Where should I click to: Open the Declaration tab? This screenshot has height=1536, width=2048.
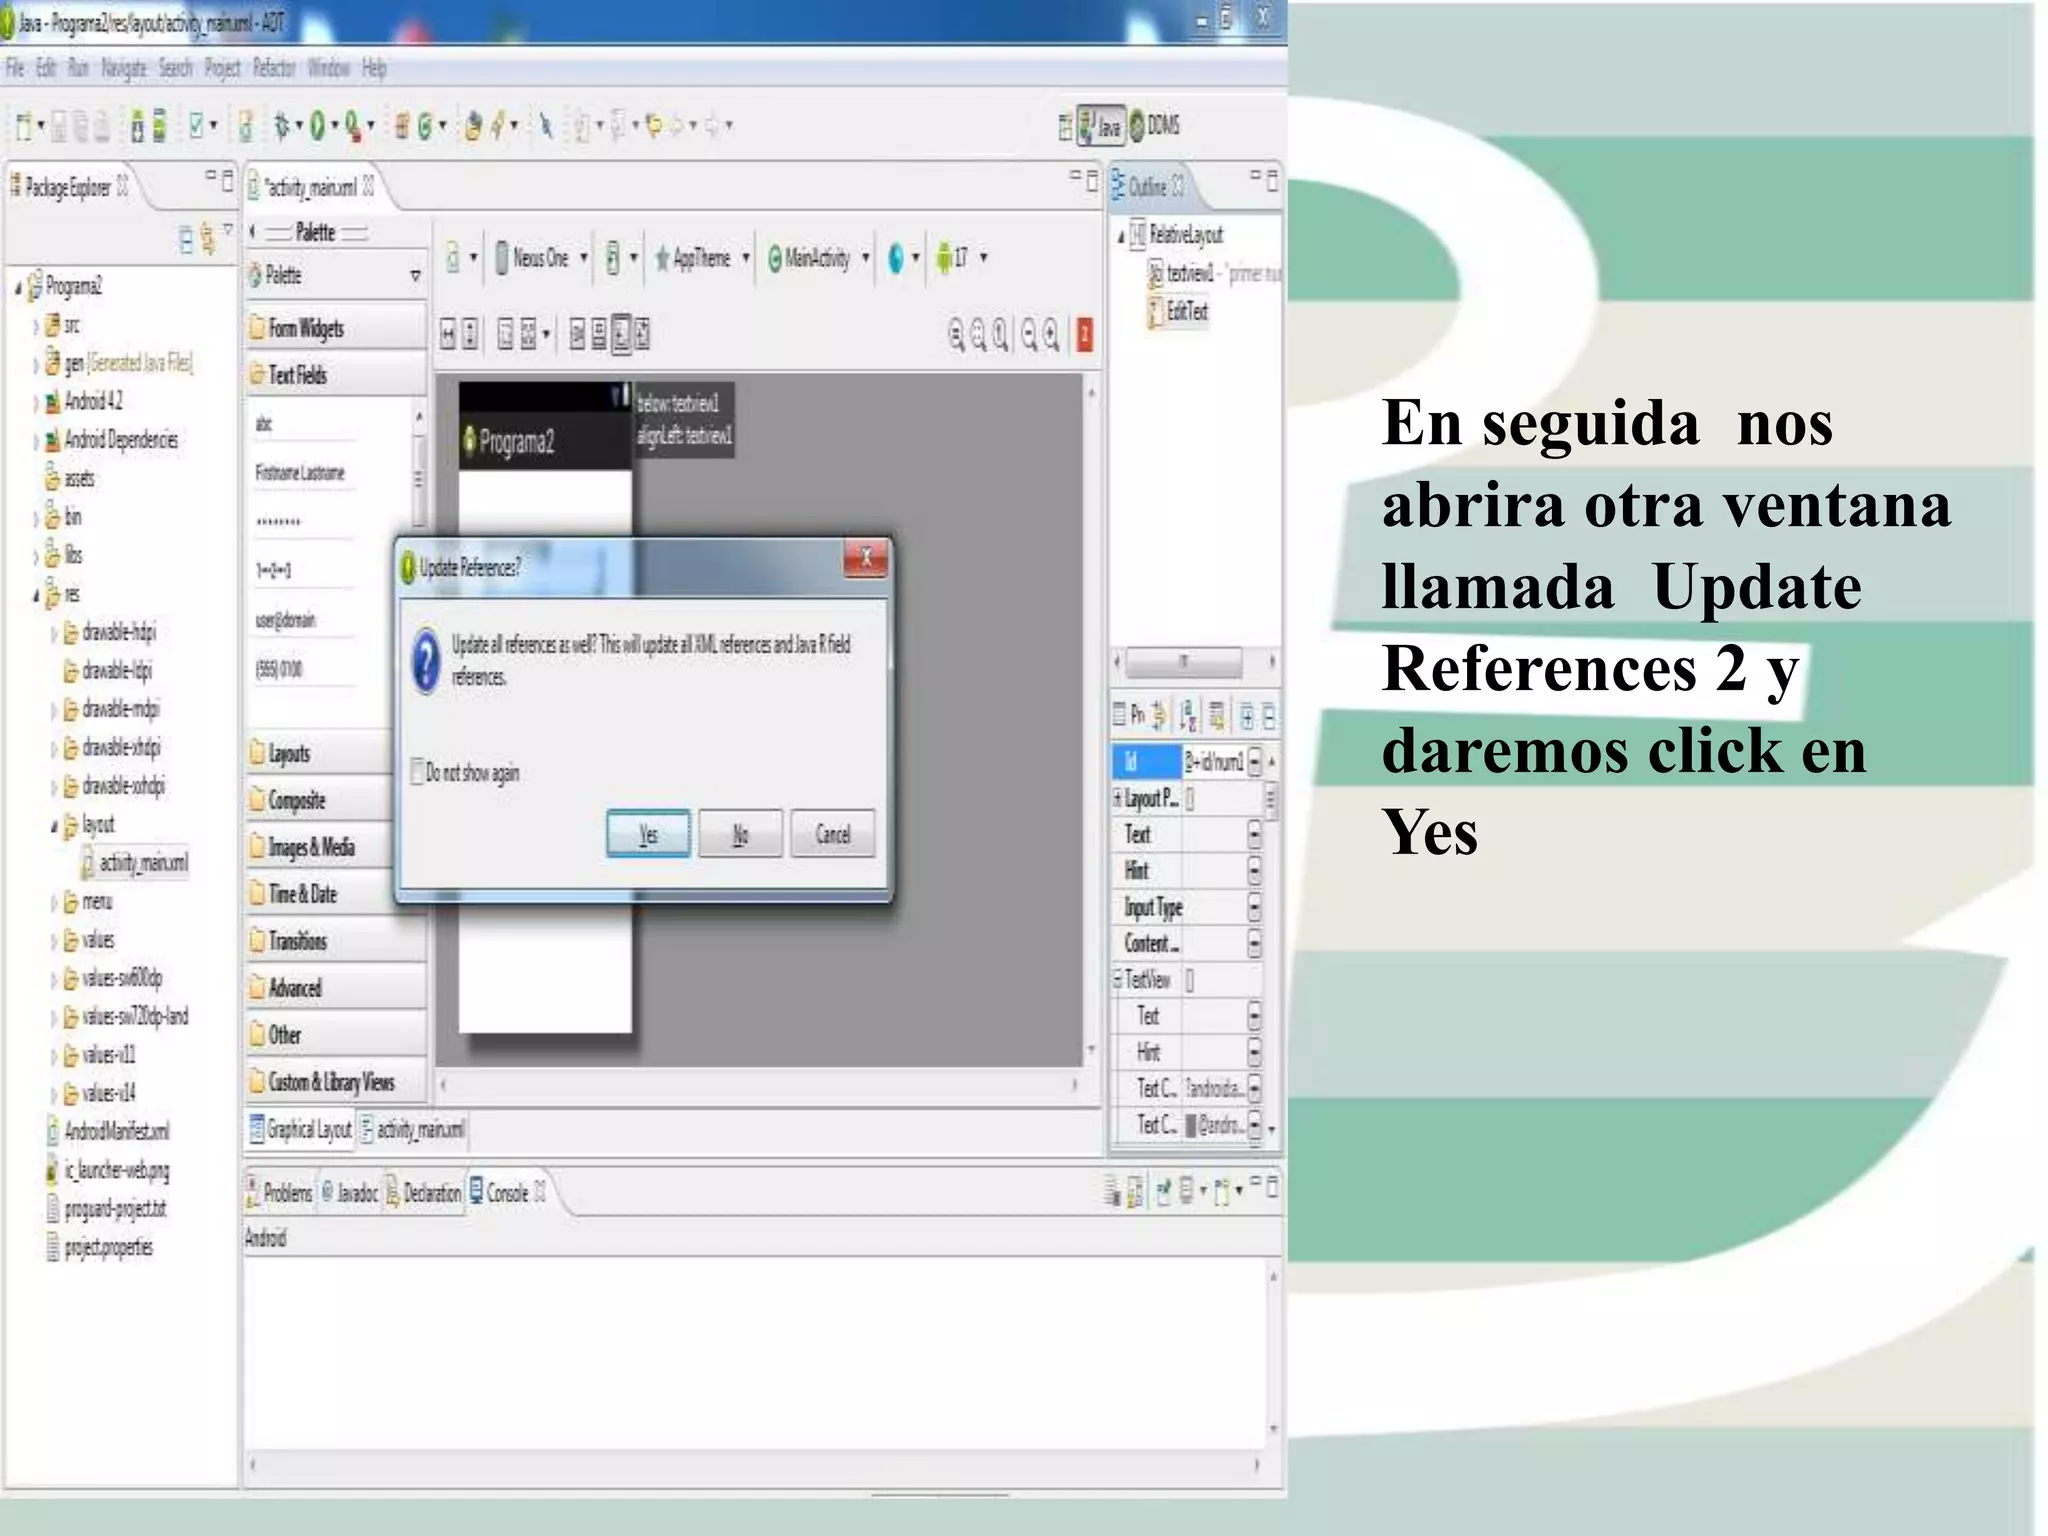coord(423,1192)
